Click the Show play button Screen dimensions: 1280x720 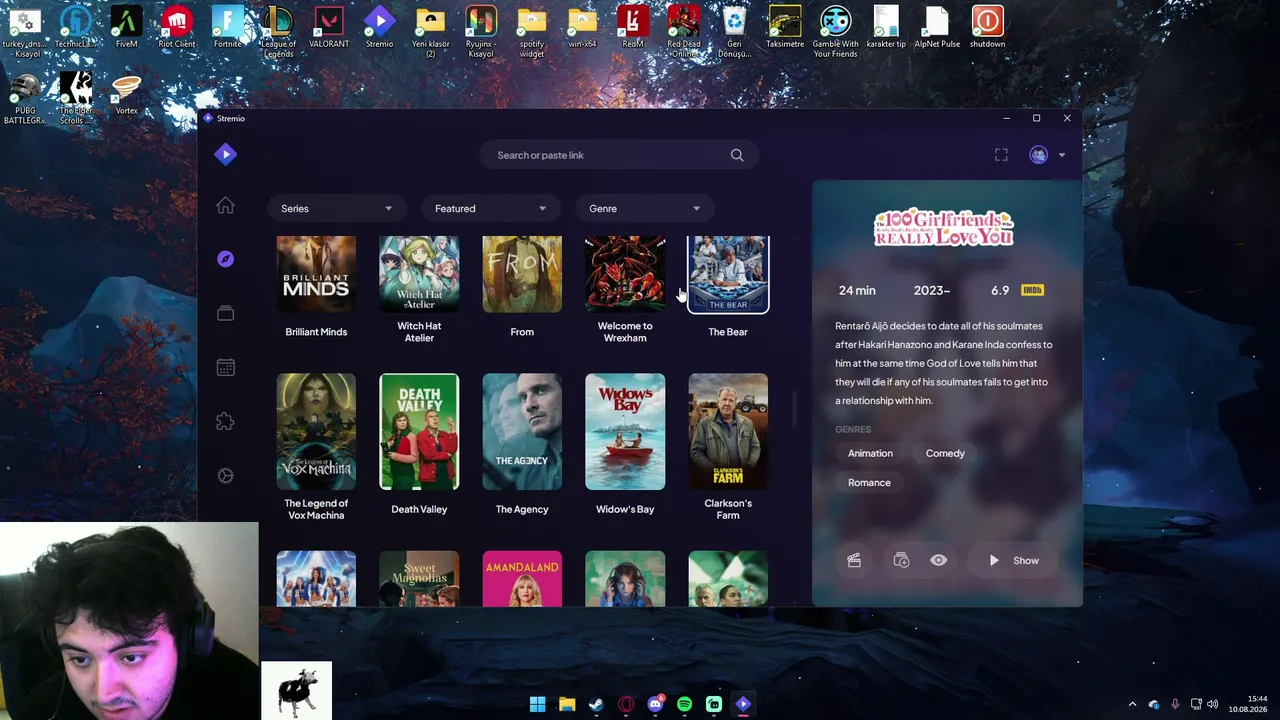1014,561
